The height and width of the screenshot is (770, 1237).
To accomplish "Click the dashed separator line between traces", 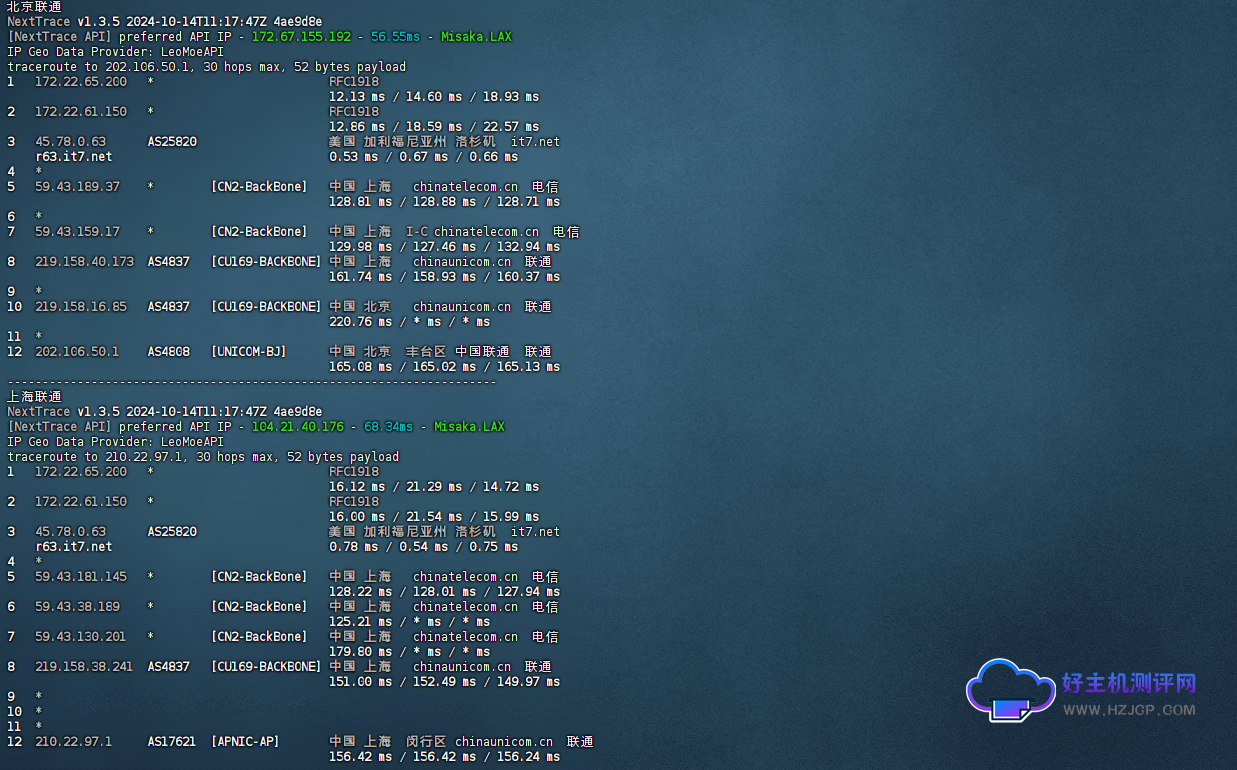I will click(x=252, y=382).
